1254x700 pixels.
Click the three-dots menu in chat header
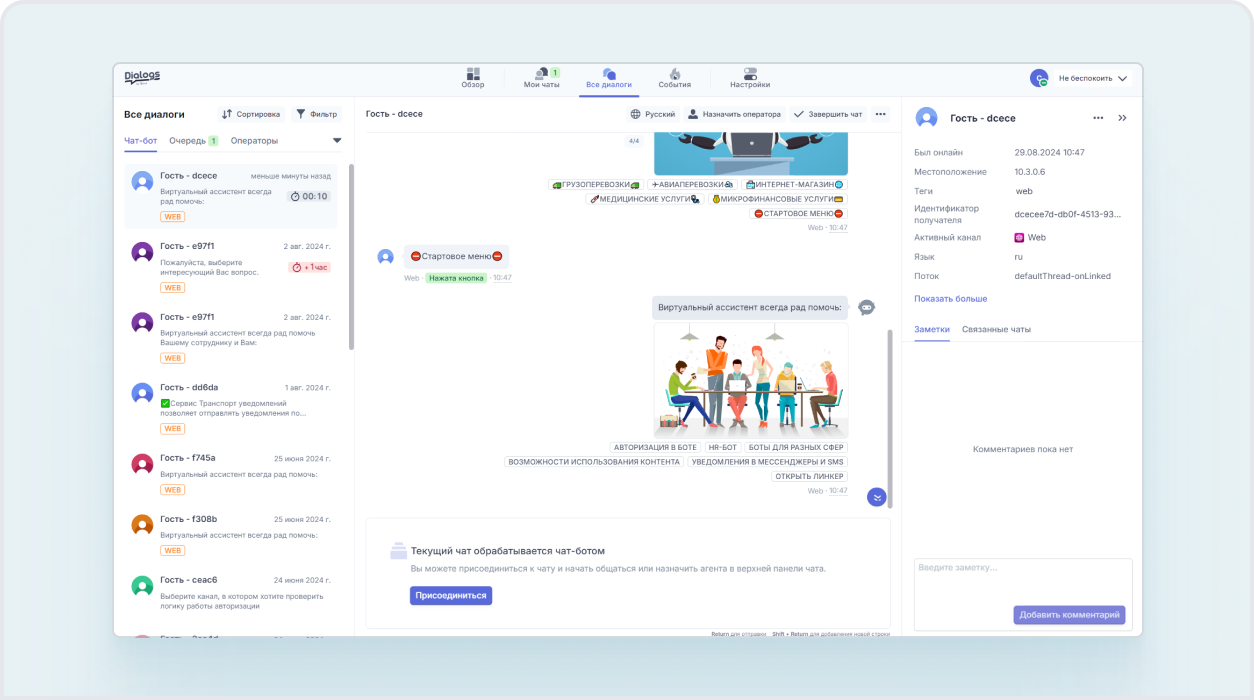tap(880, 114)
